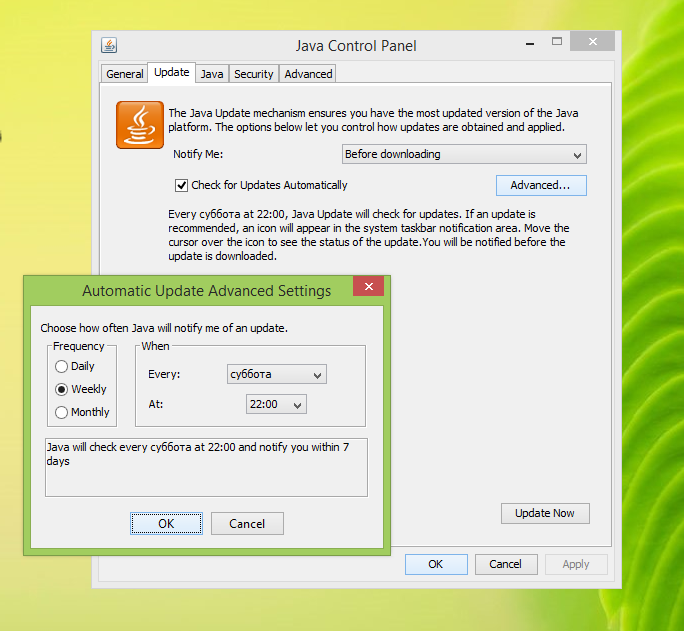
Task: Click the 'At:' label in When group
Action: 156,404
